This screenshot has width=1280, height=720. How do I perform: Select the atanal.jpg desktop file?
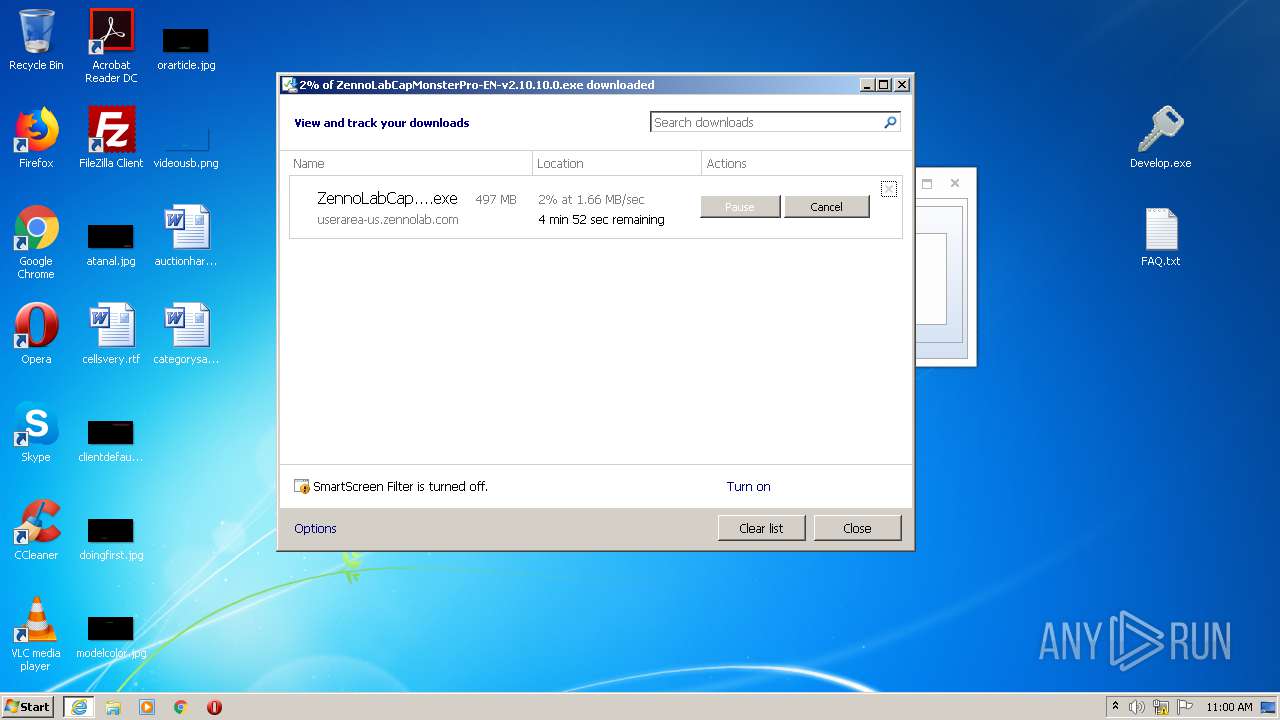(111, 244)
